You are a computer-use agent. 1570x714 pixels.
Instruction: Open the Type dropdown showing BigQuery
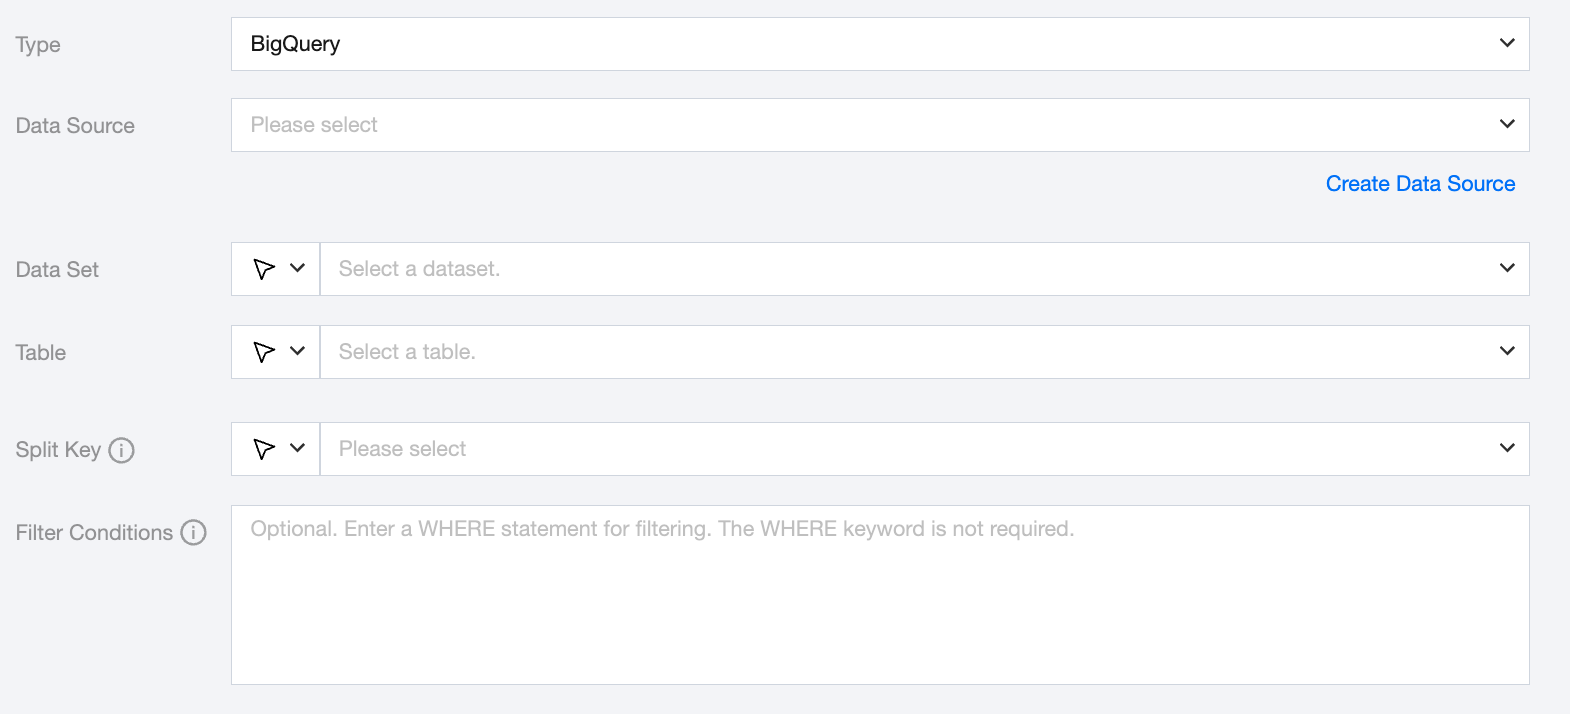pos(860,44)
